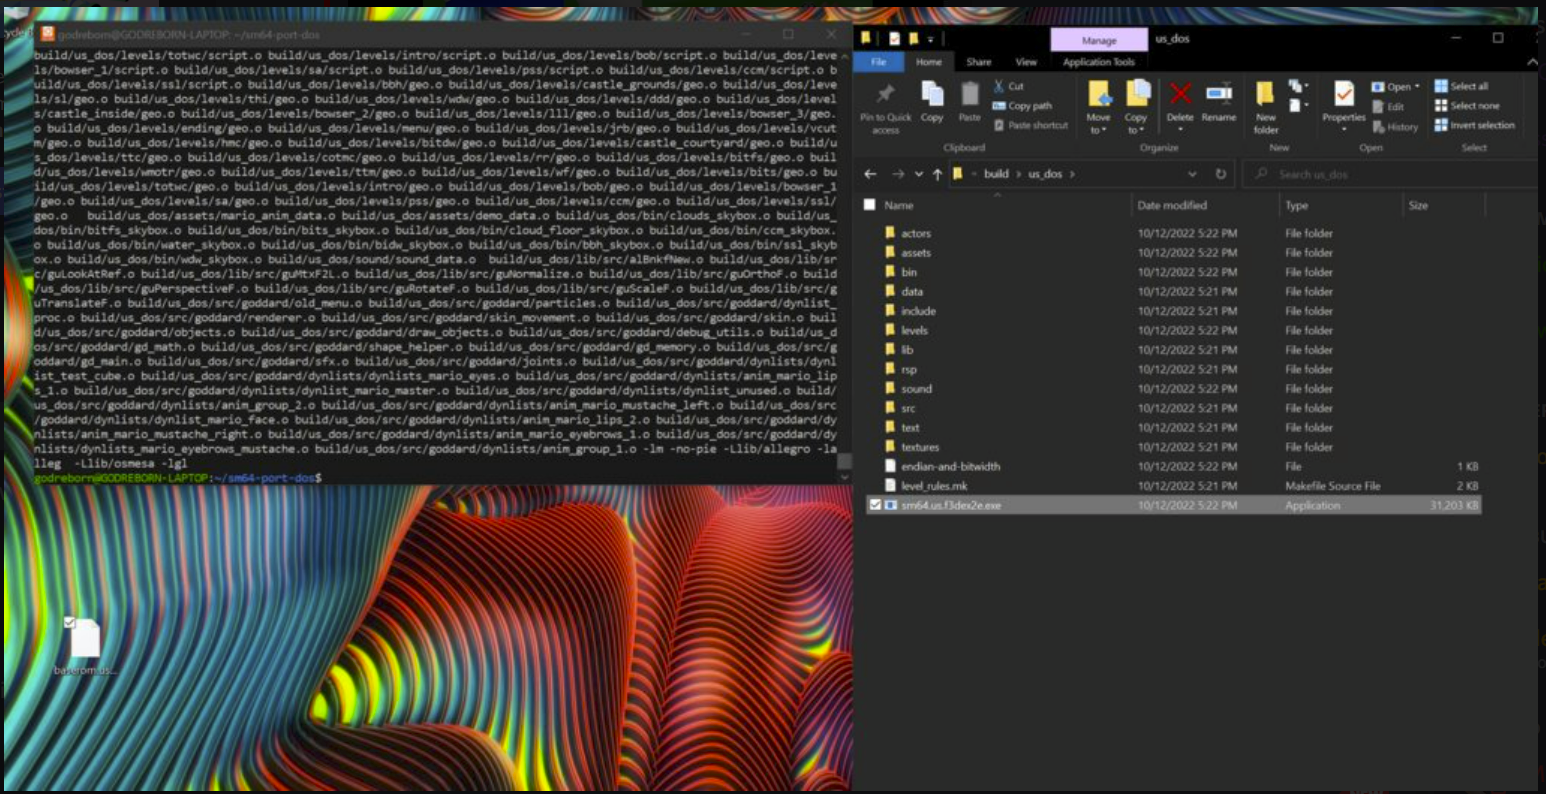Open the Move to dropdown
Image resolution: width=1546 pixels, height=794 pixels.
pyautogui.click(x=1098, y=130)
